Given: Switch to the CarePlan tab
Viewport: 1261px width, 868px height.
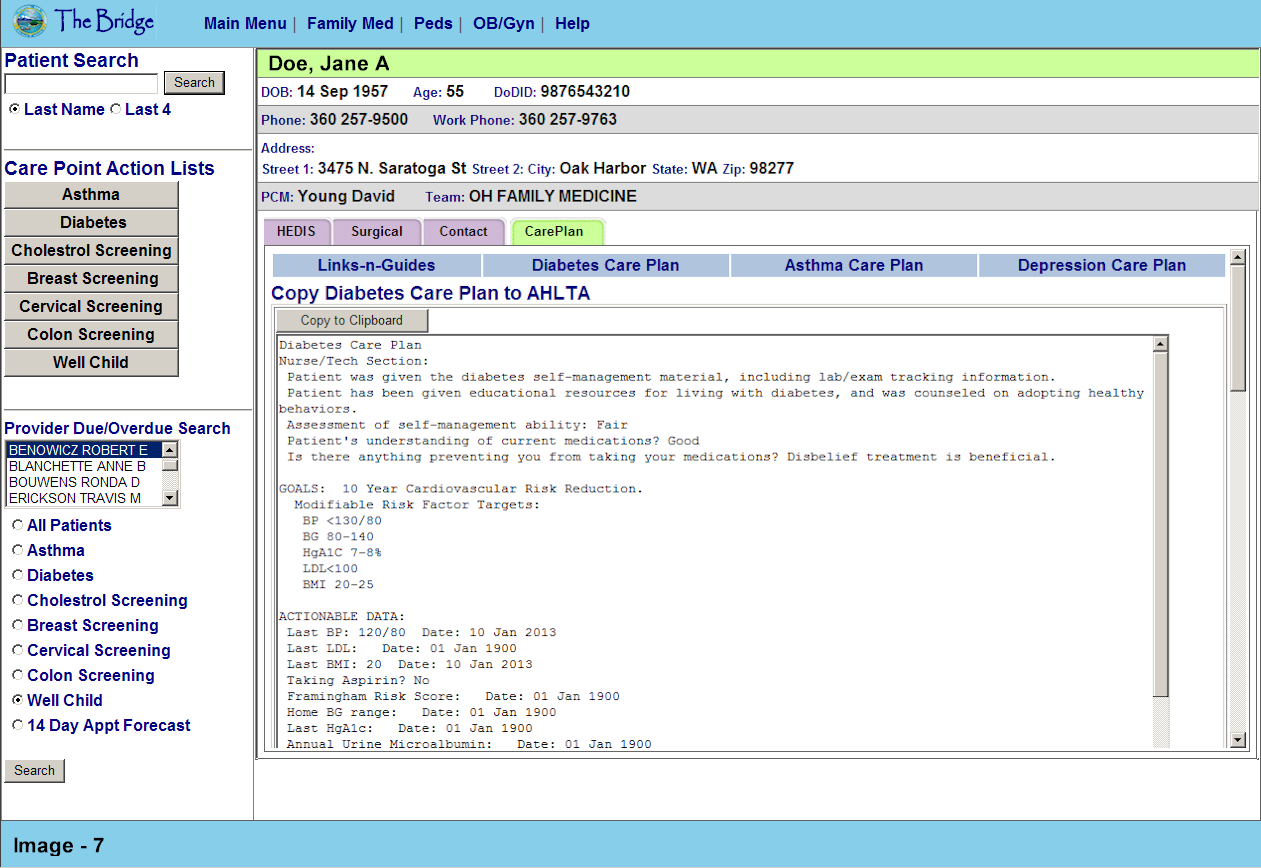Looking at the screenshot, I should tap(557, 232).
